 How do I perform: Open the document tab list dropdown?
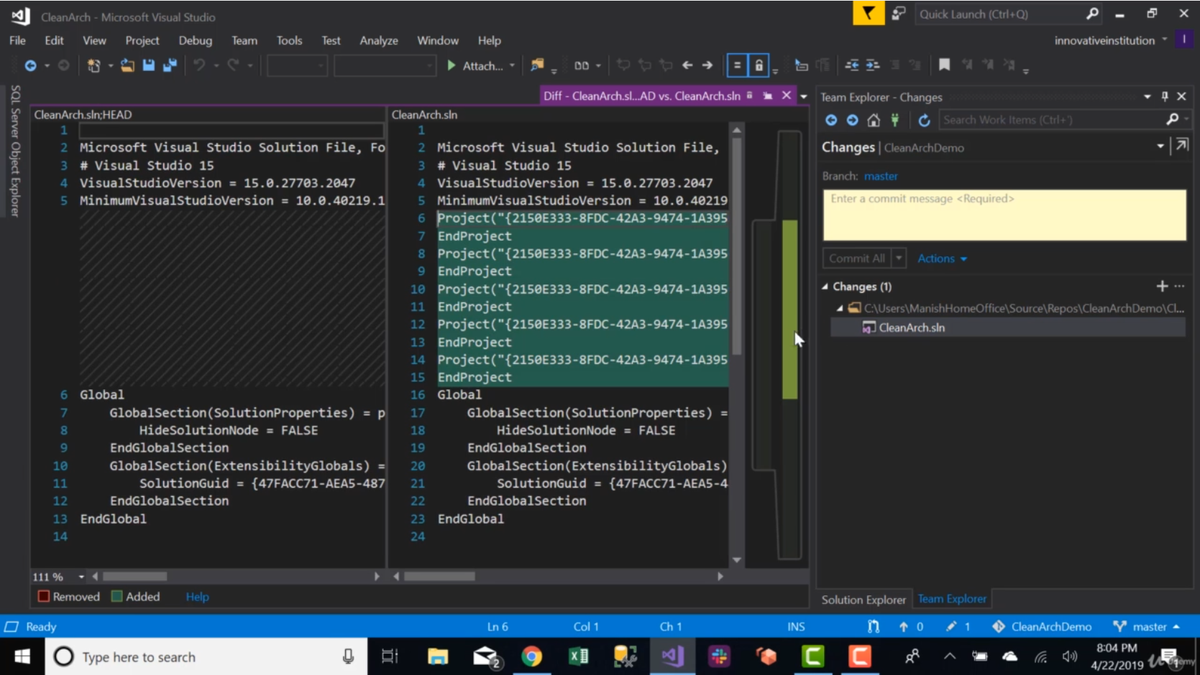click(x=803, y=97)
